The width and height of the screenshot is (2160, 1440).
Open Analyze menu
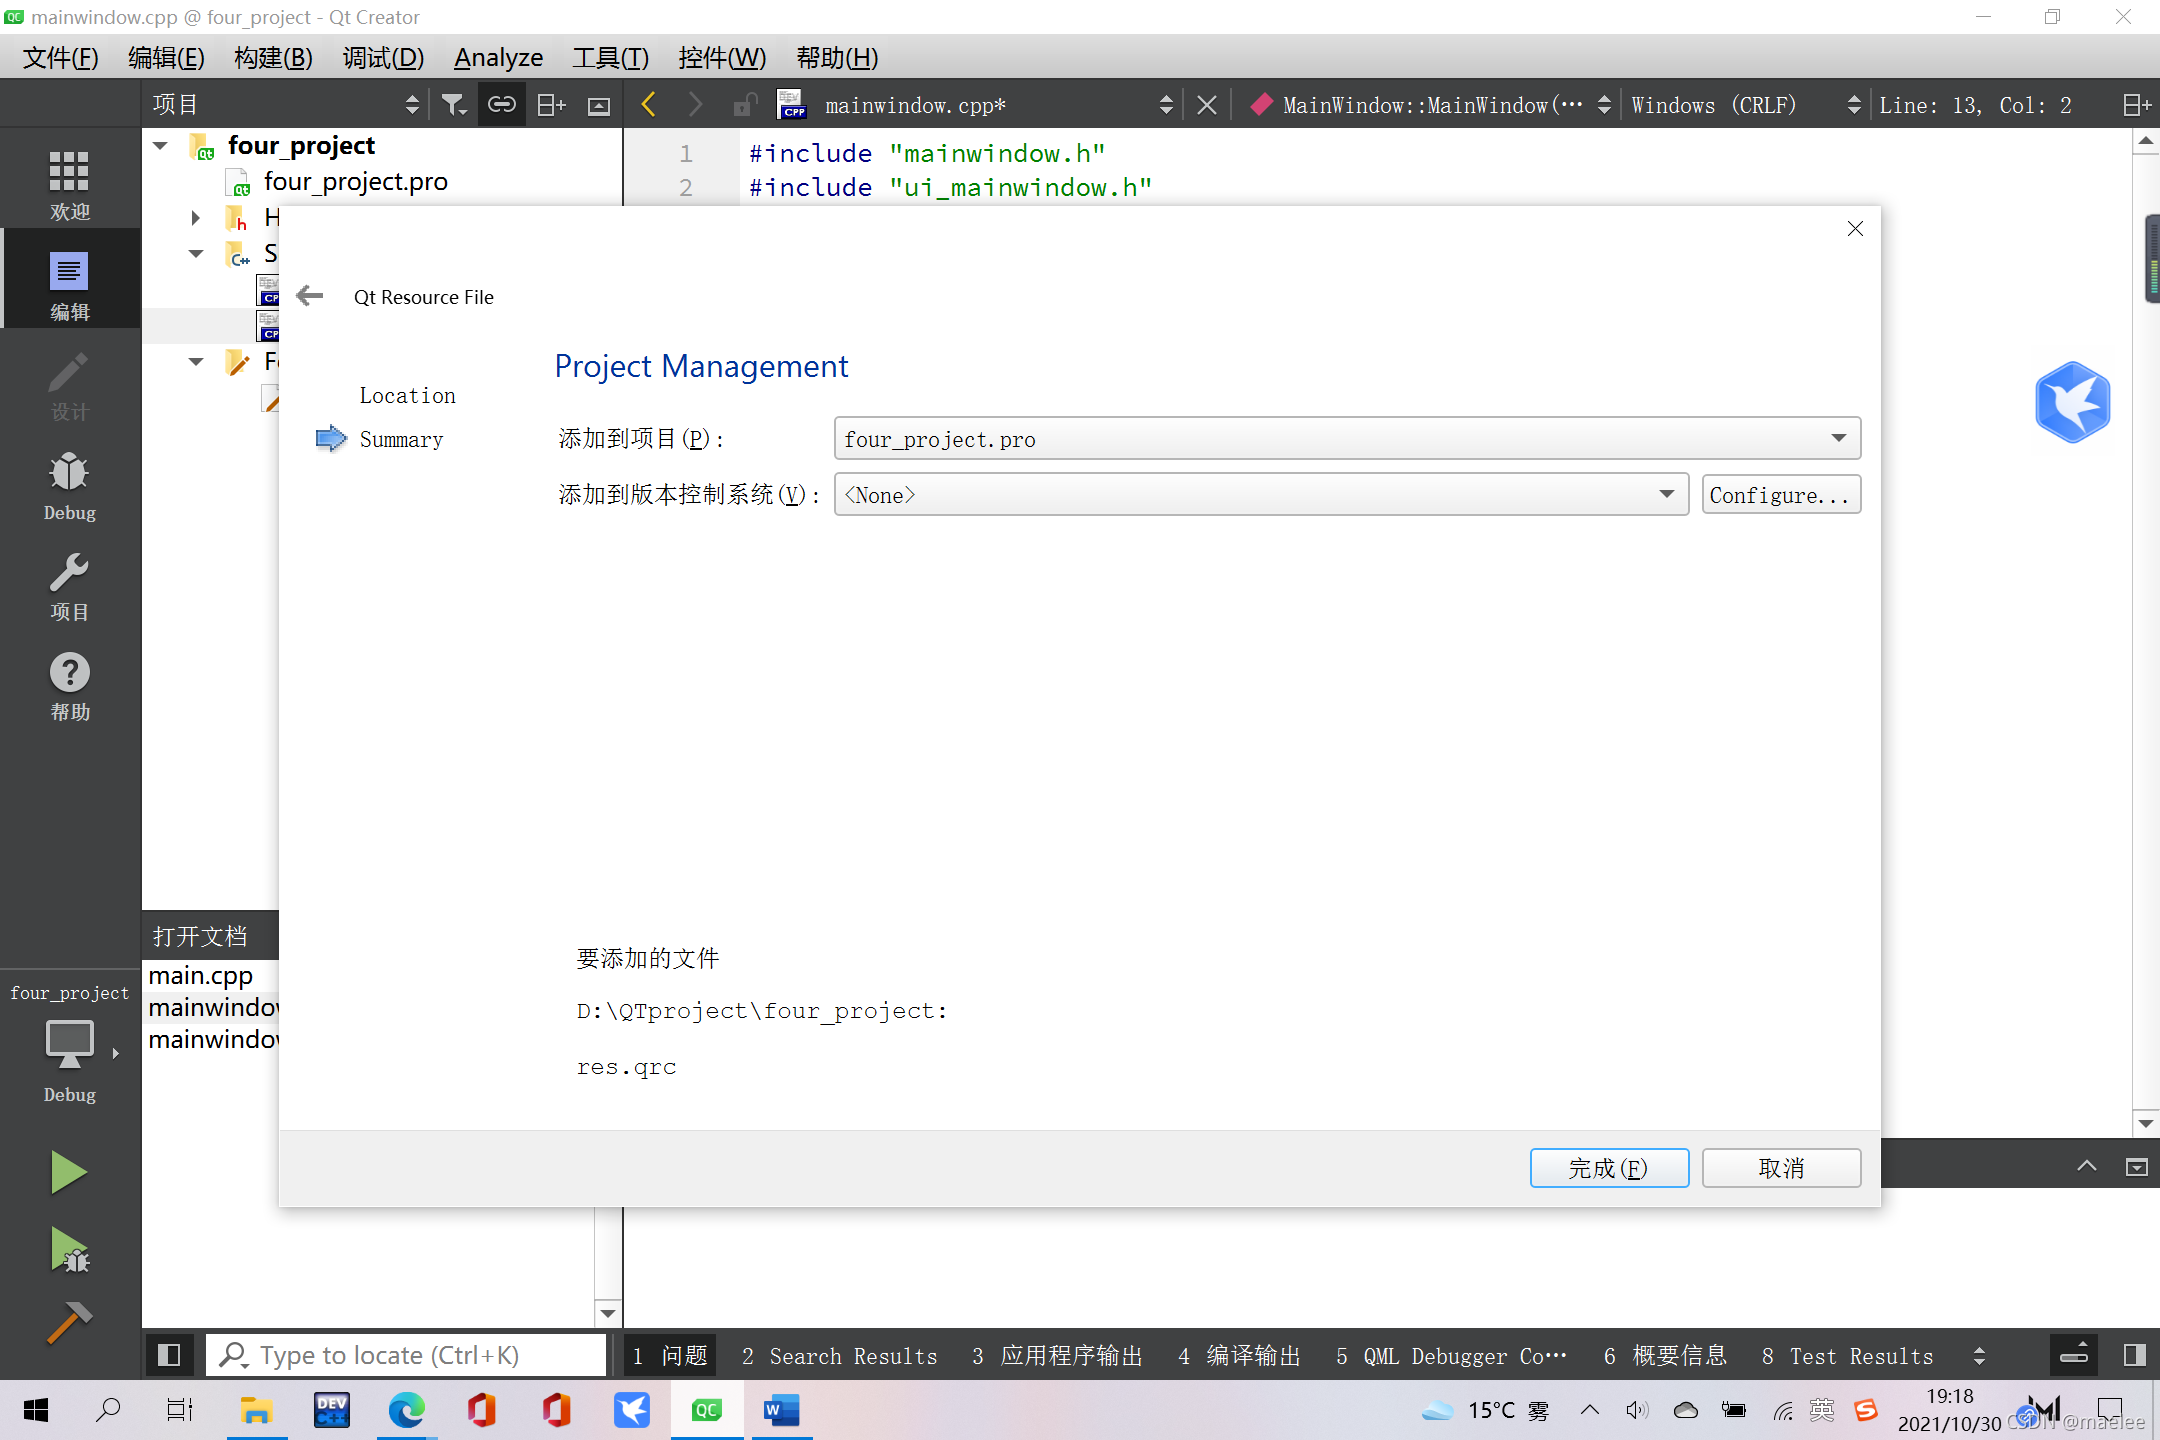coord(498,57)
